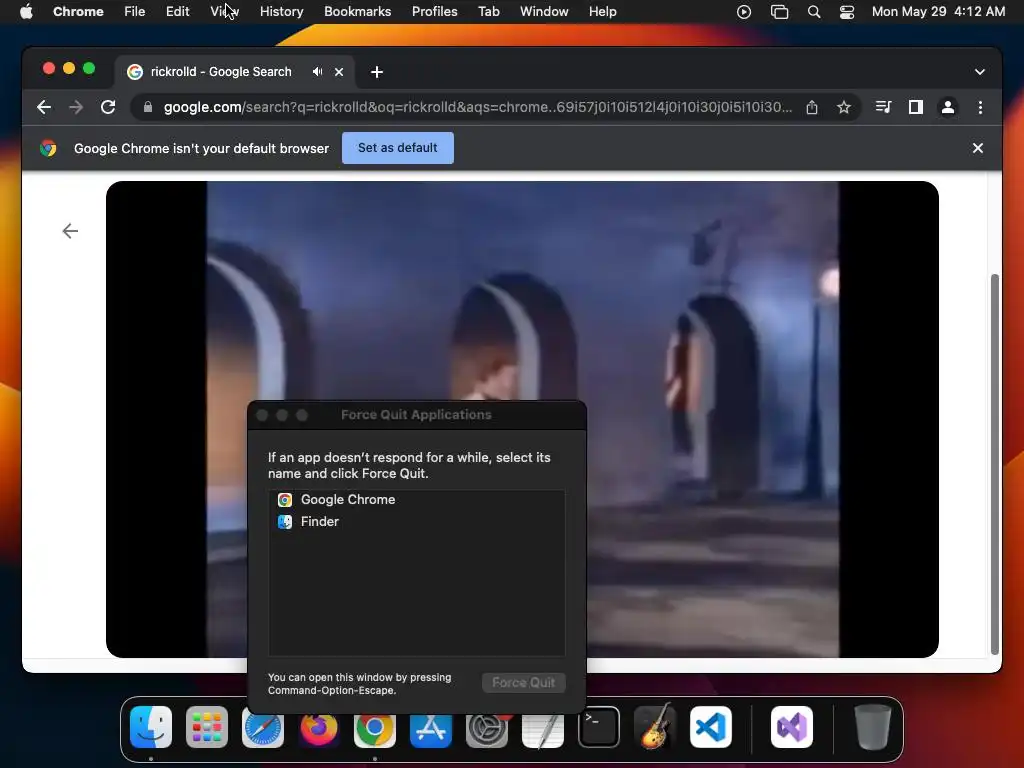The height and width of the screenshot is (768, 1024).
Task: Open the media controls icon in toolbar
Action: click(x=883, y=107)
